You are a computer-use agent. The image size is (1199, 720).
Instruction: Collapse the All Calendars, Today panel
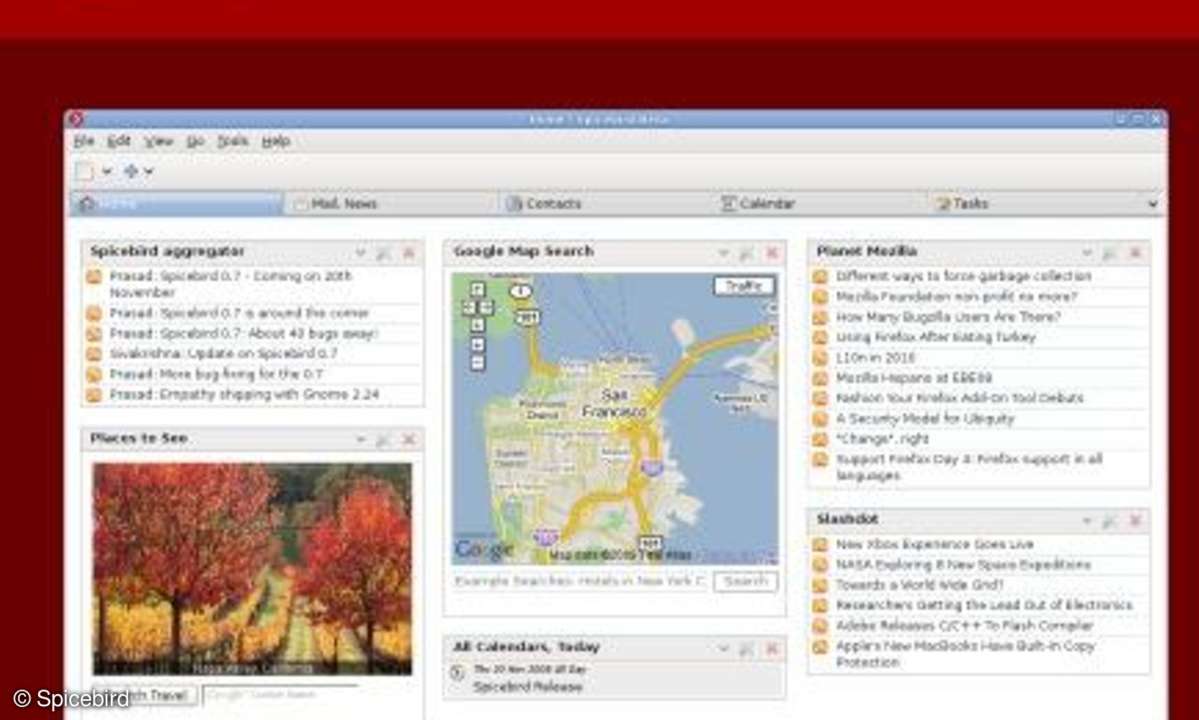point(723,649)
